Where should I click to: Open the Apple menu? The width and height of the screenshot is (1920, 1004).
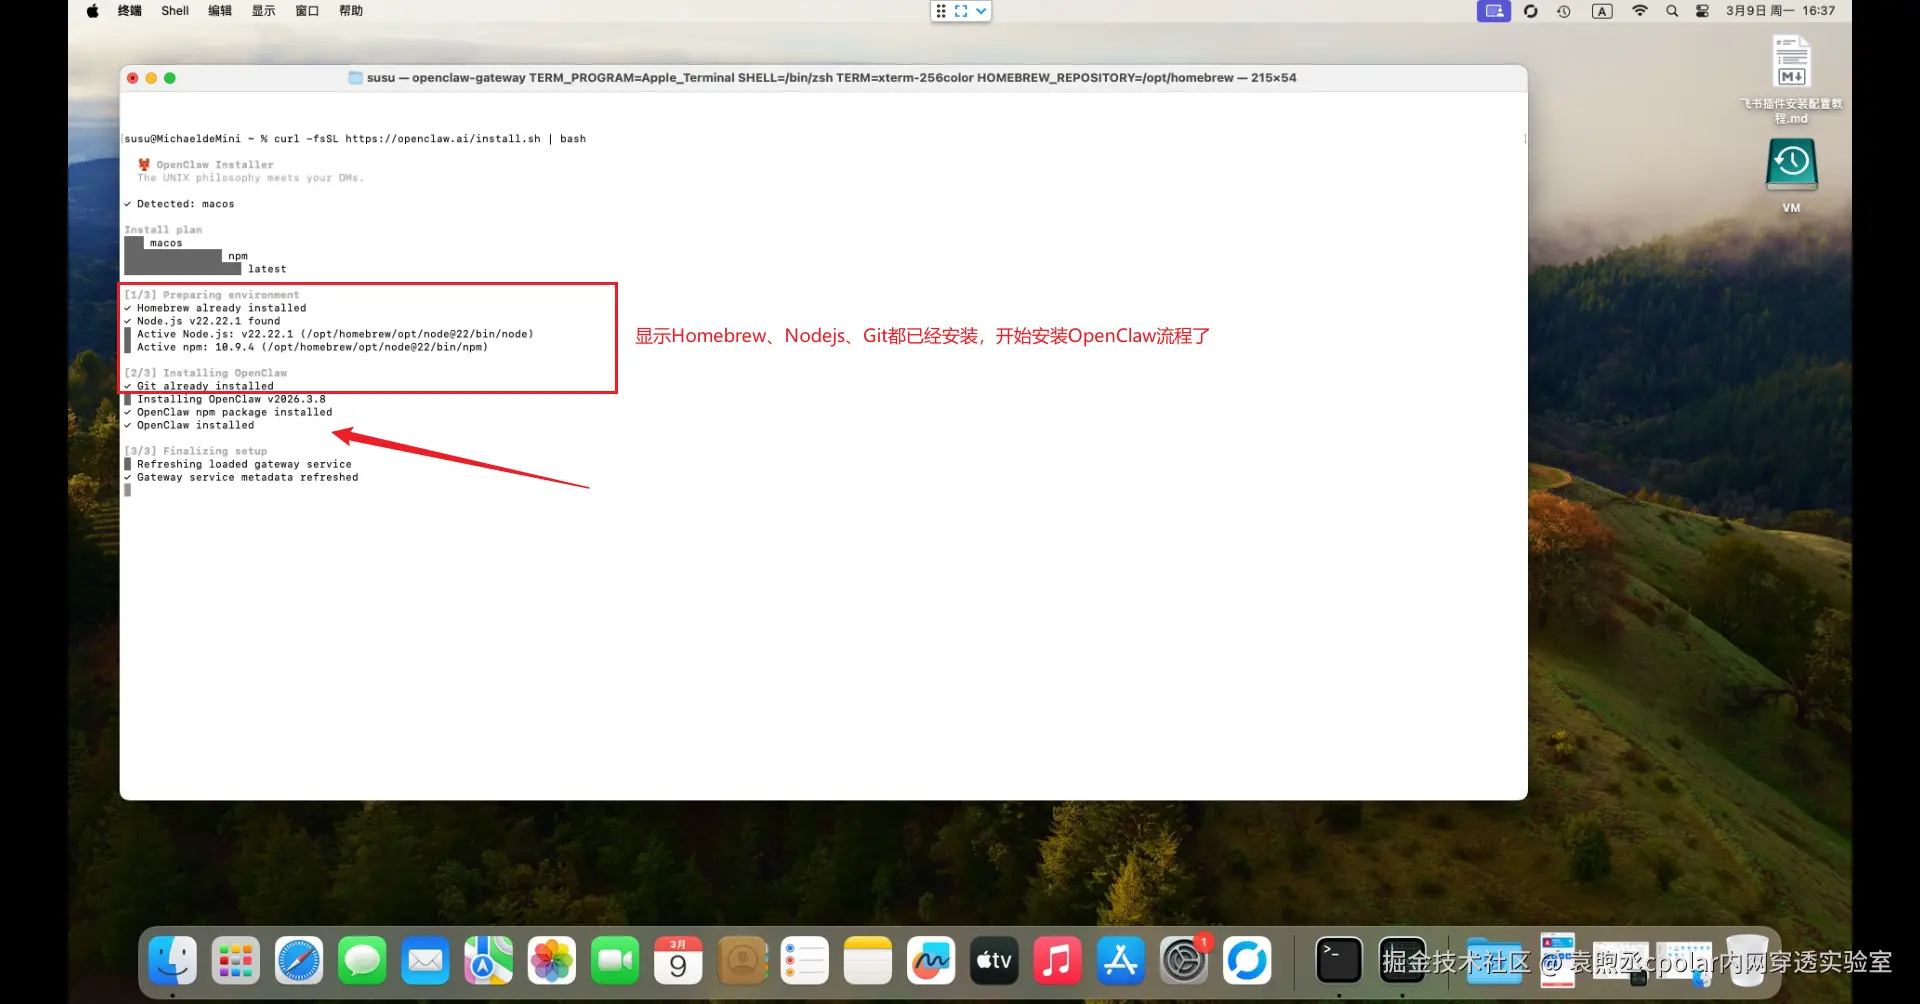(x=93, y=11)
